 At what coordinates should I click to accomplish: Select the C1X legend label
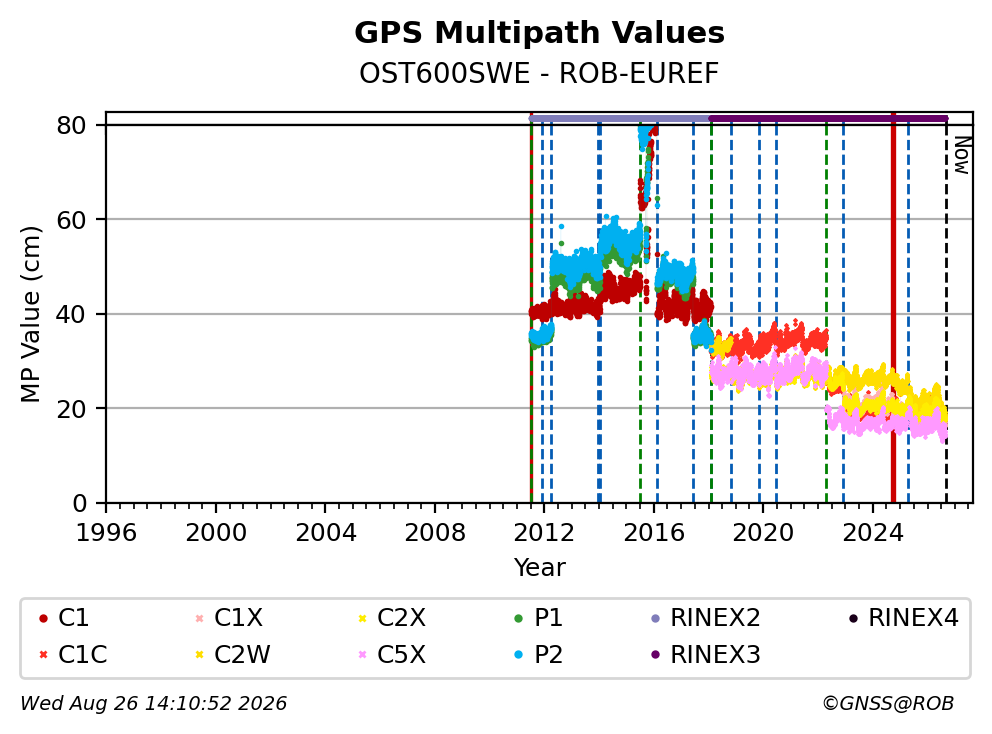click(x=239, y=618)
